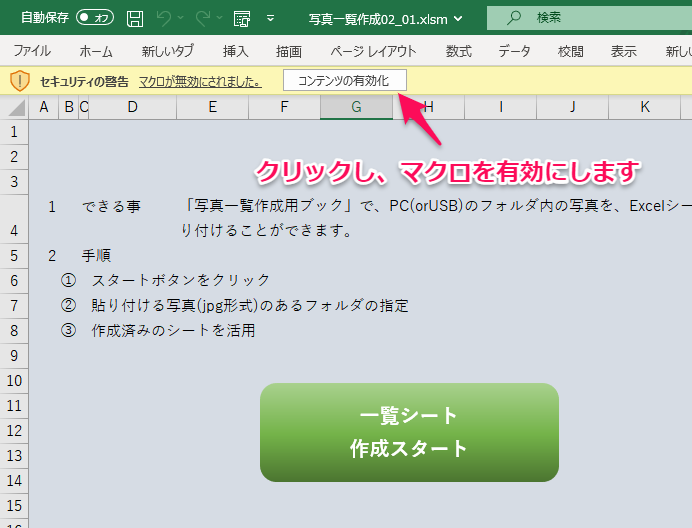Click the Undo arrow icon
Screen dimensions: 692x528
[x=165, y=17]
